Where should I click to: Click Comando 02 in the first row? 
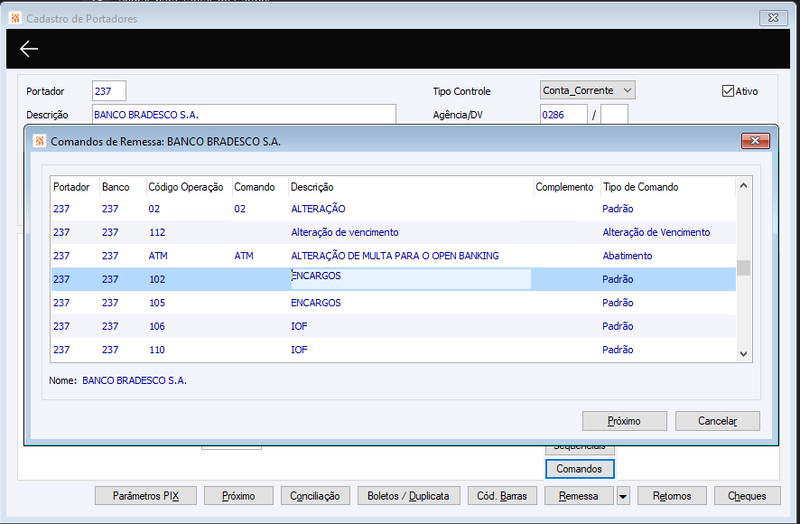click(240, 209)
